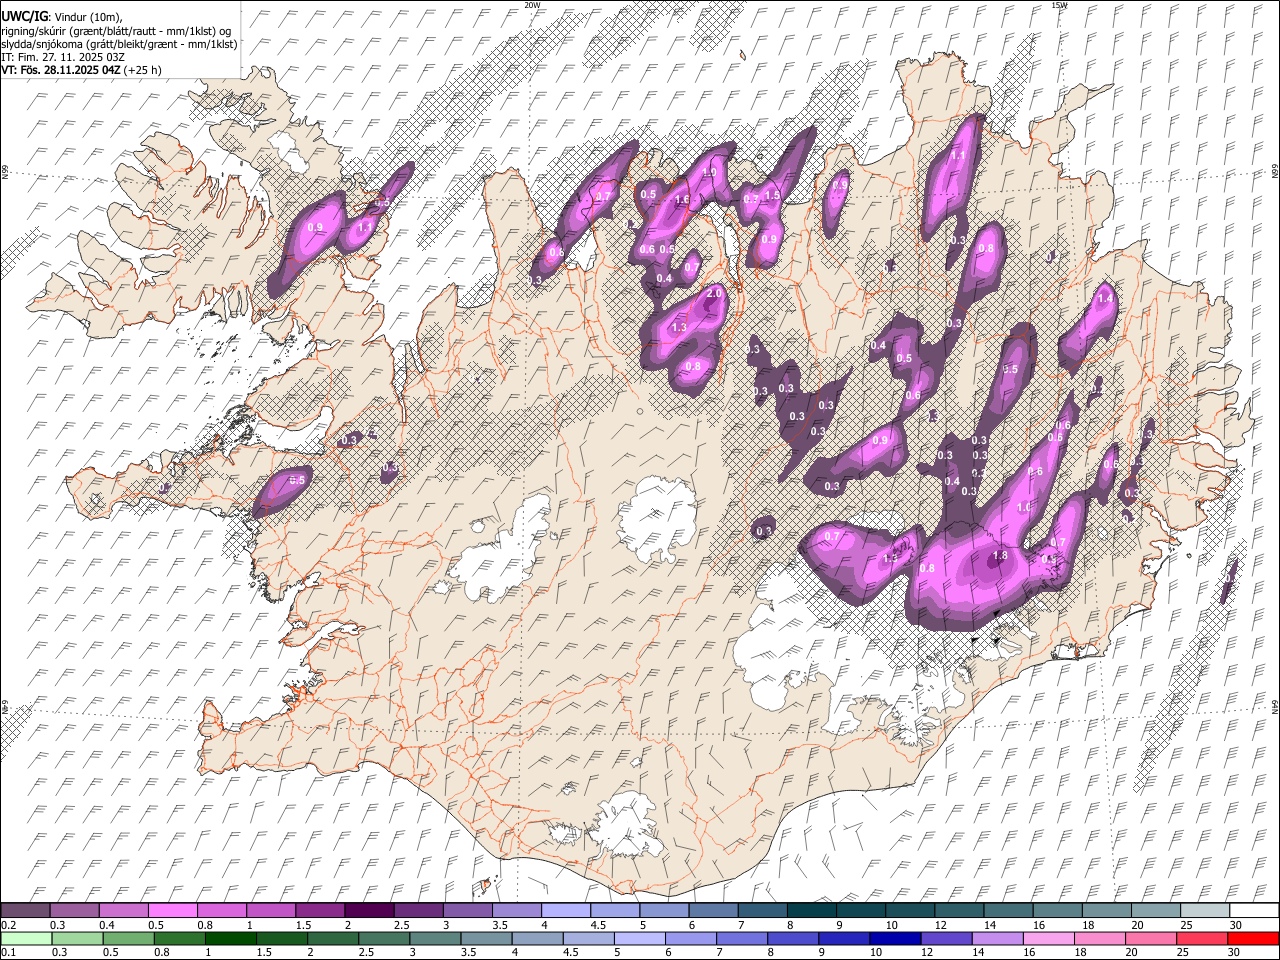Click the lower legend swatch between 2.5 and 3
1280x960 pixels.
385,938
